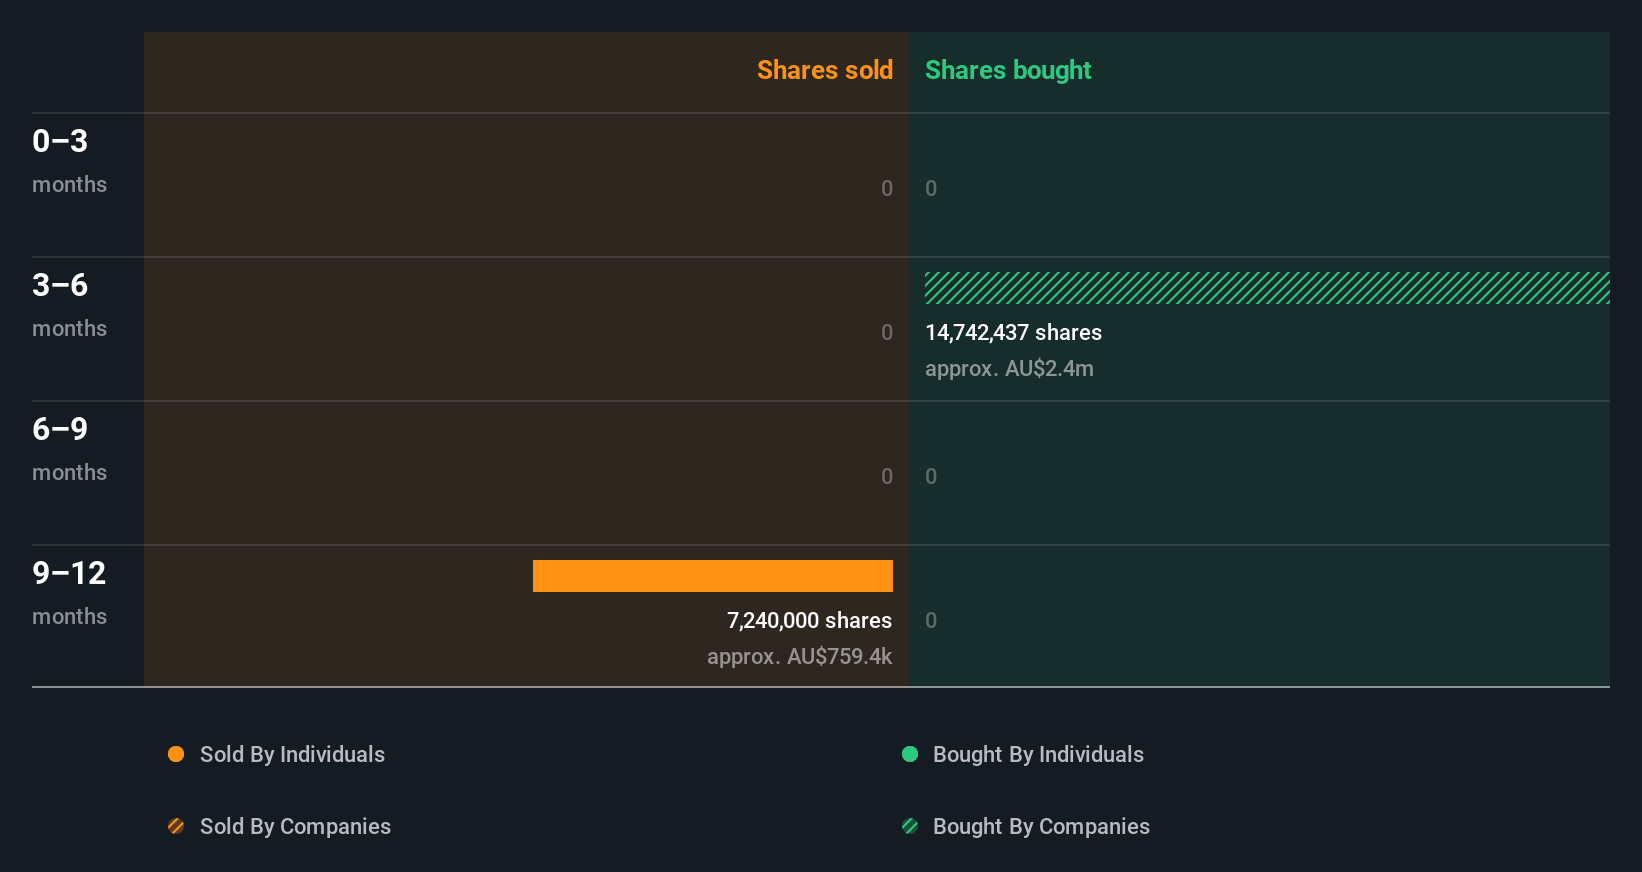Click the 6–9 months row label
Viewport: 1642px width, 872px height.
pyautogui.click(x=69, y=449)
